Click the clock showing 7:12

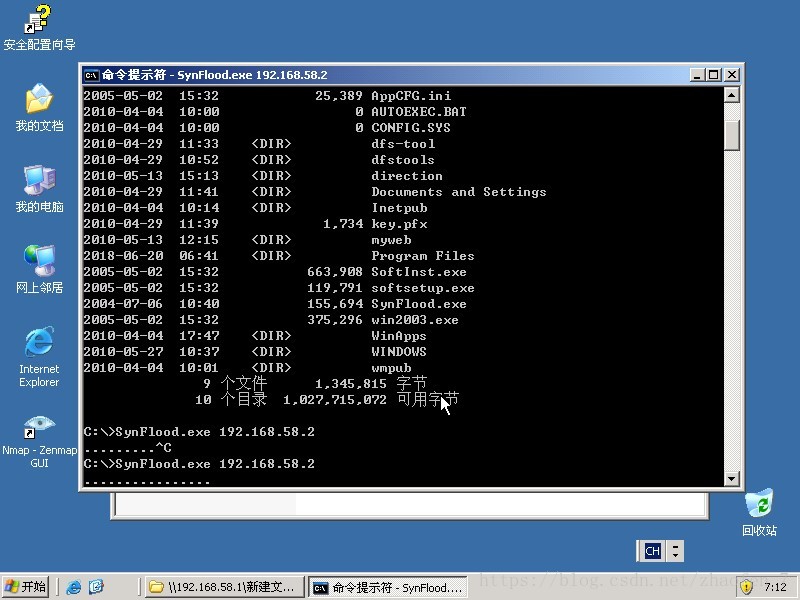776,587
